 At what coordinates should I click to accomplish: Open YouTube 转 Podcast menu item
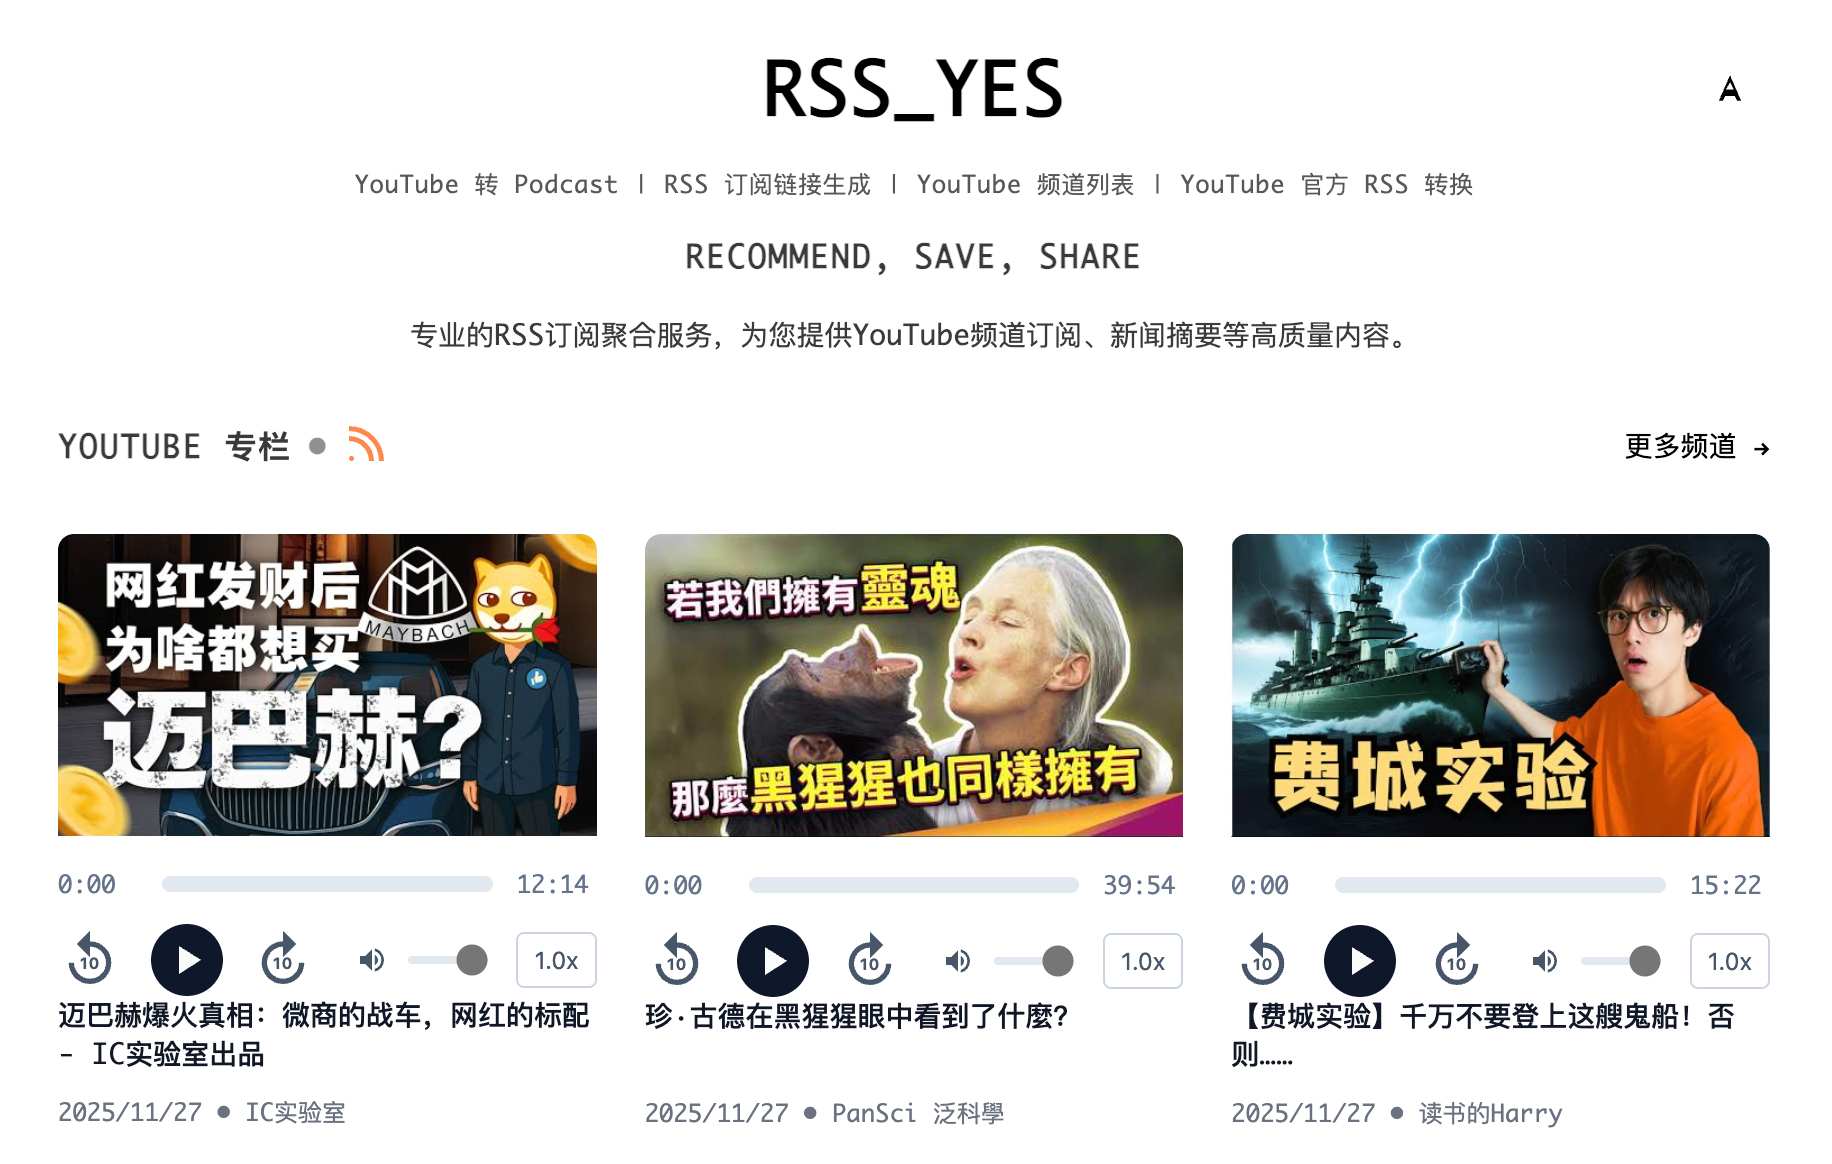486,185
